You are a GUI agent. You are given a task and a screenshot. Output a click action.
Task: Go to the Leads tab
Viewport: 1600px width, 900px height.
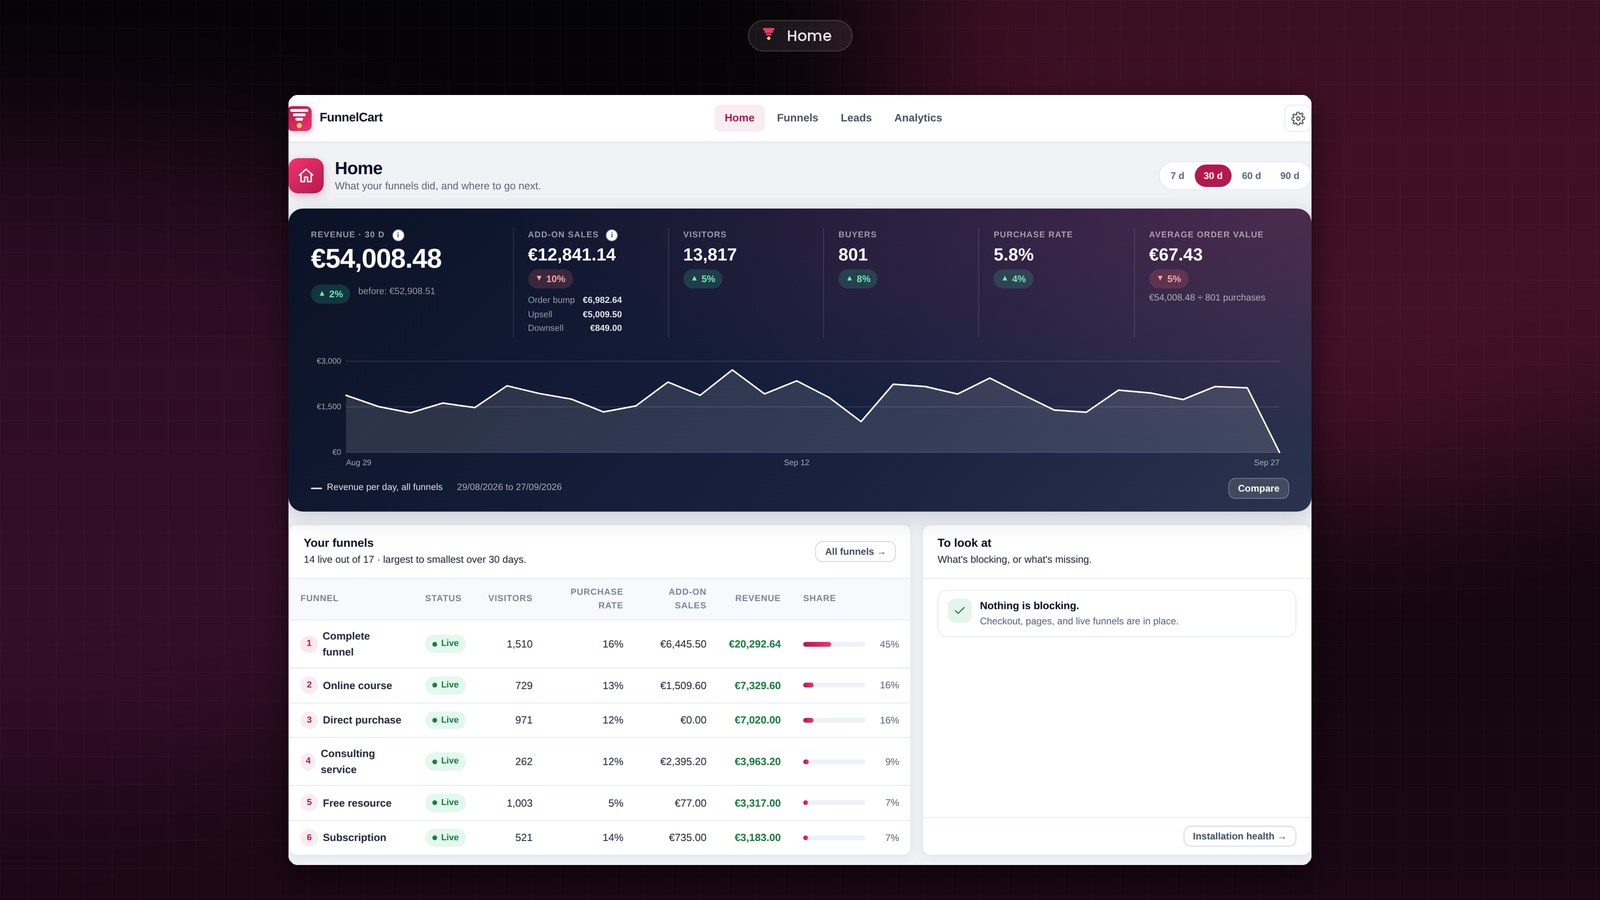coord(856,118)
